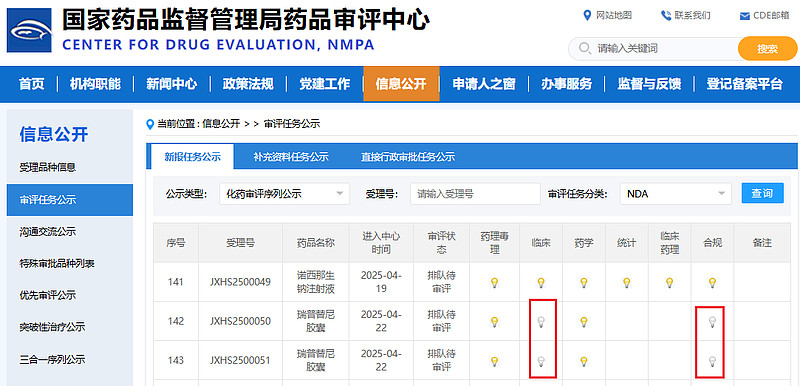Switch to 直接行政审批任务公示 tab
The width and height of the screenshot is (800, 386).
click(x=408, y=157)
